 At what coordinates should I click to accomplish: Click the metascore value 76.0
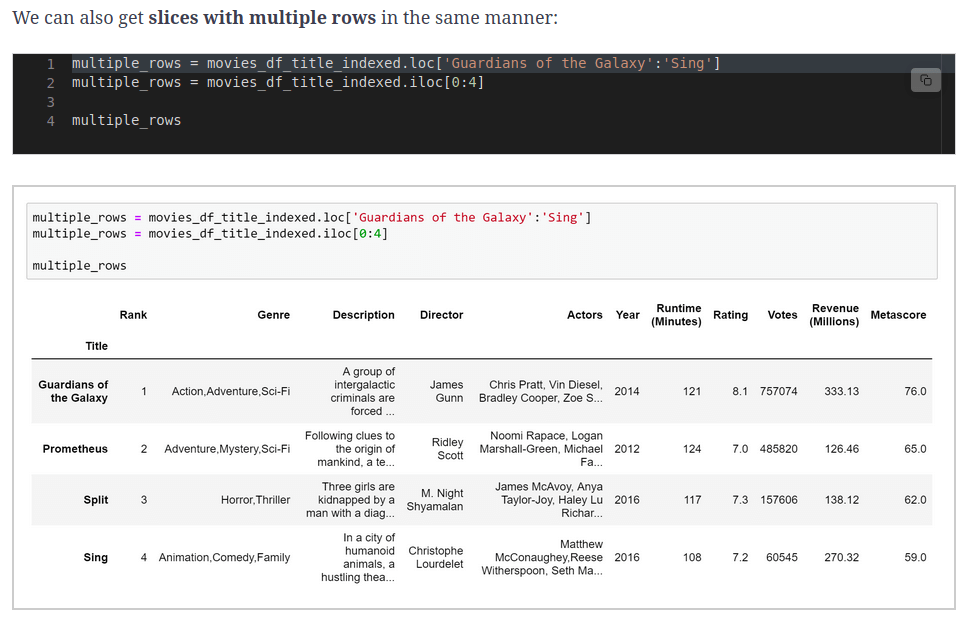(x=915, y=392)
